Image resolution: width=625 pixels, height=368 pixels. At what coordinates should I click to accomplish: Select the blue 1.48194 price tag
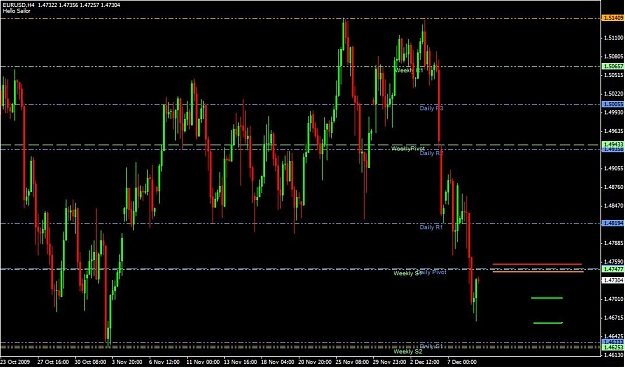click(613, 223)
